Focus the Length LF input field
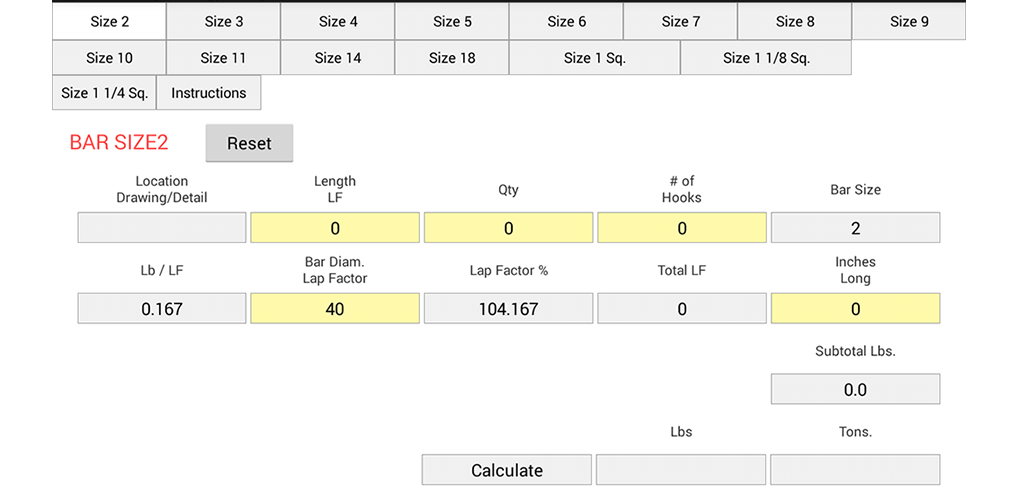Viewport: 1024px width, 500px height. click(x=335, y=228)
